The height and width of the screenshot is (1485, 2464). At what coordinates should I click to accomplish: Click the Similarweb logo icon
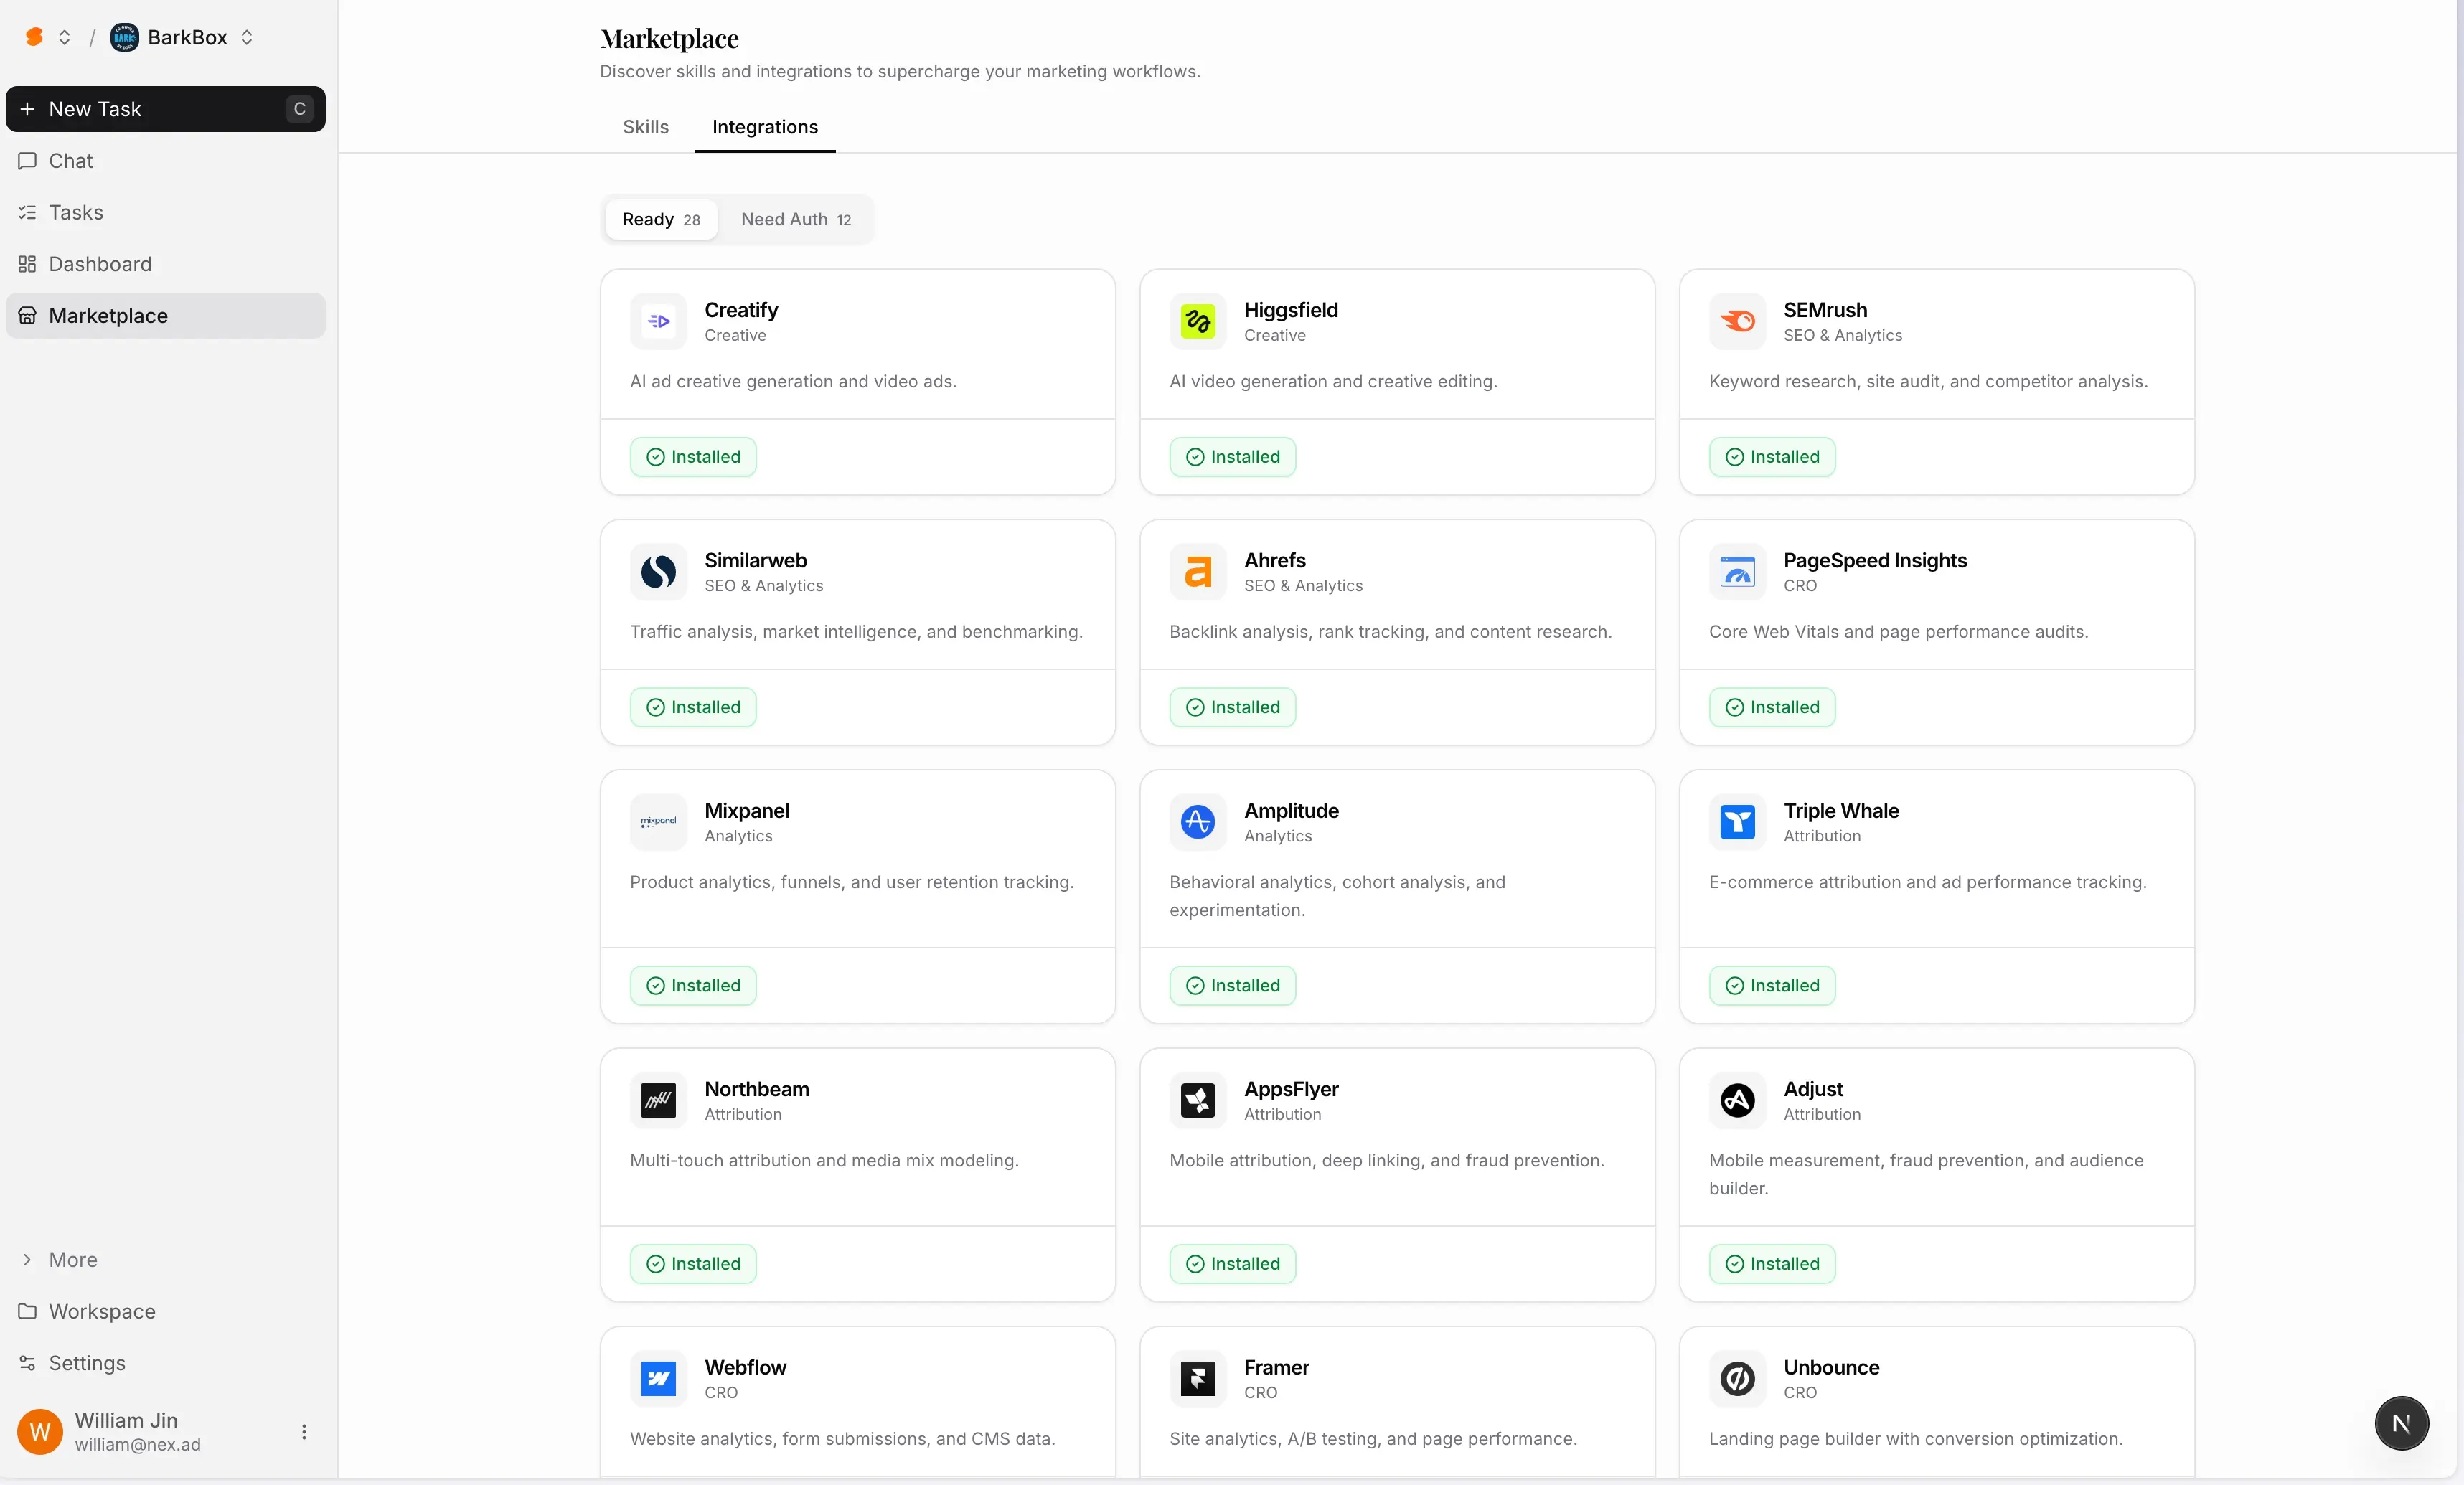click(x=658, y=571)
